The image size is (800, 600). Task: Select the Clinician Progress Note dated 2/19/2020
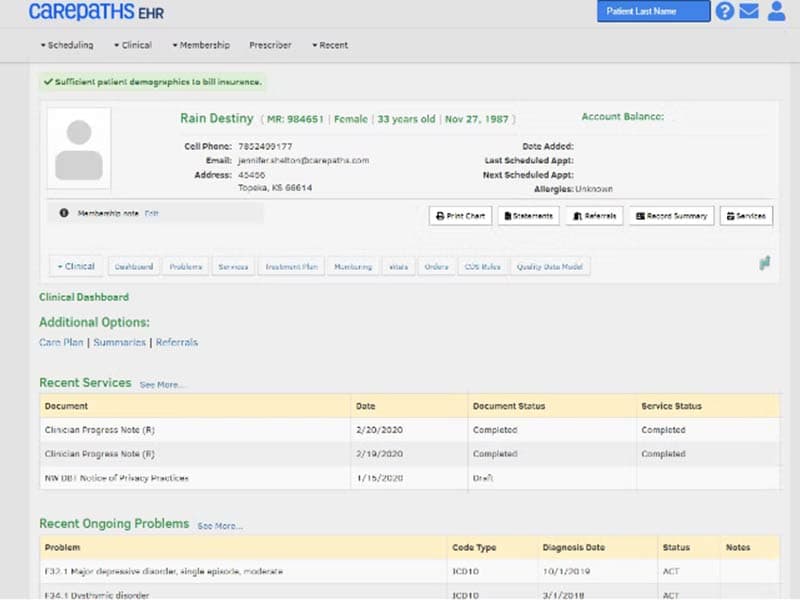click(99, 454)
